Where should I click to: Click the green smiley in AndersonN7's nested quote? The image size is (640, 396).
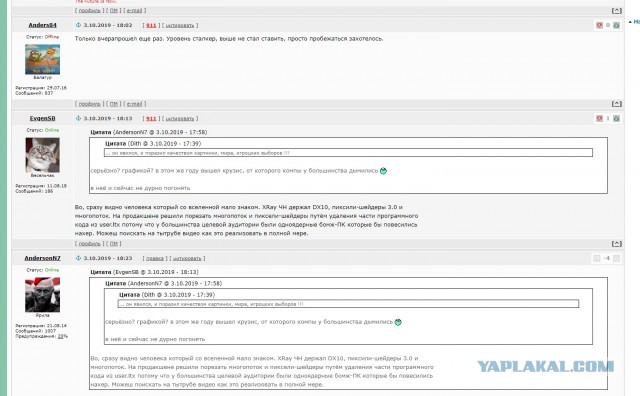pyautogui.click(x=398, y=322)
